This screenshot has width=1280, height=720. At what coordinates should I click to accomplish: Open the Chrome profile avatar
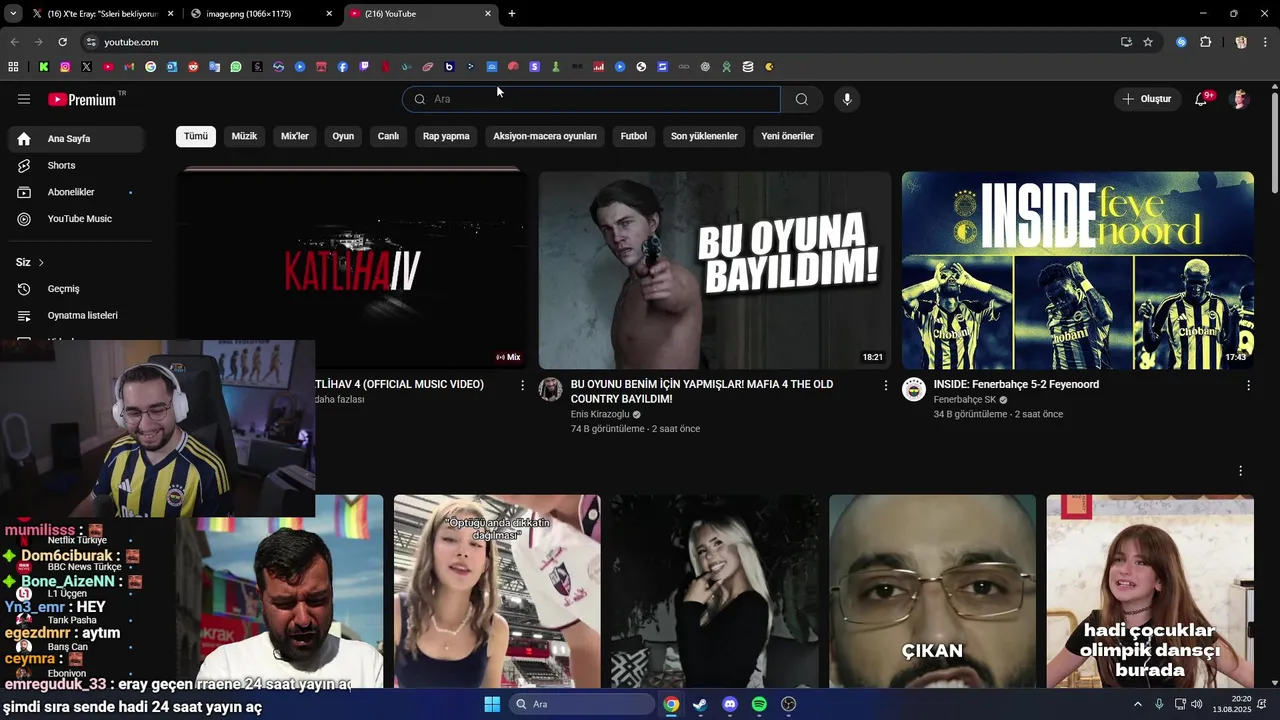click(x=1241, y=42)
